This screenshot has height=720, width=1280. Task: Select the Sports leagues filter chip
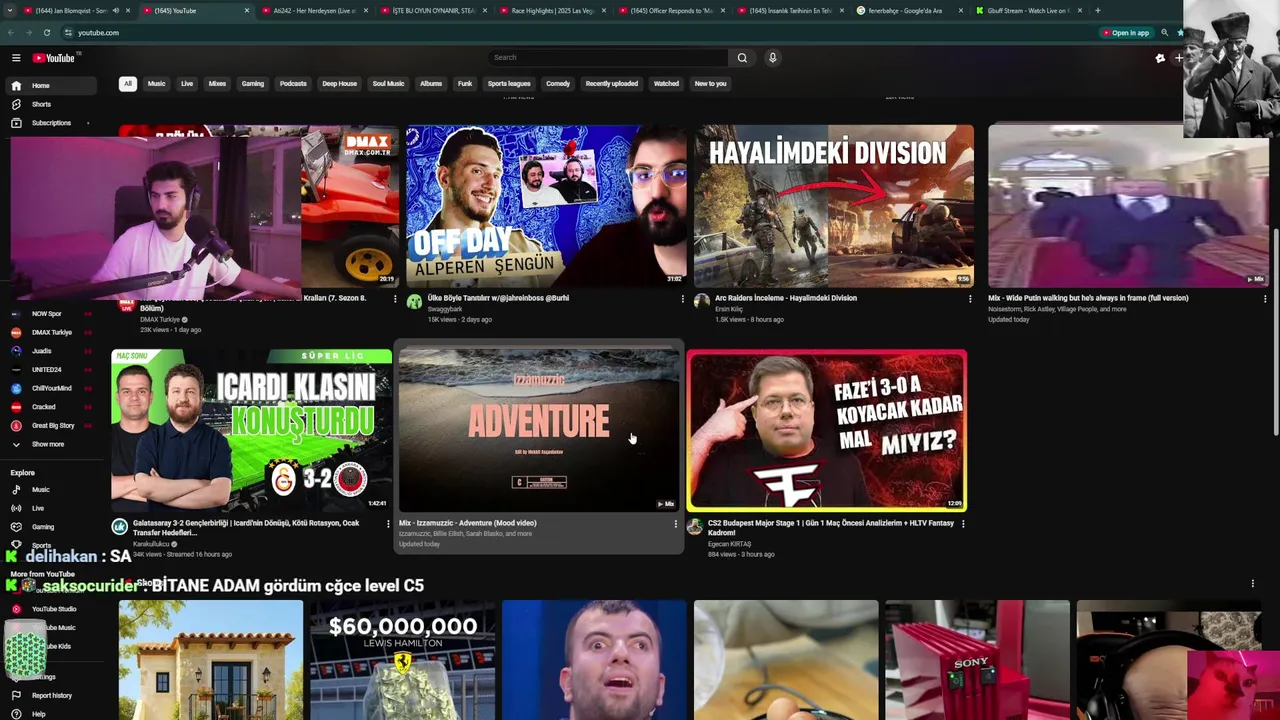[509, 84]
